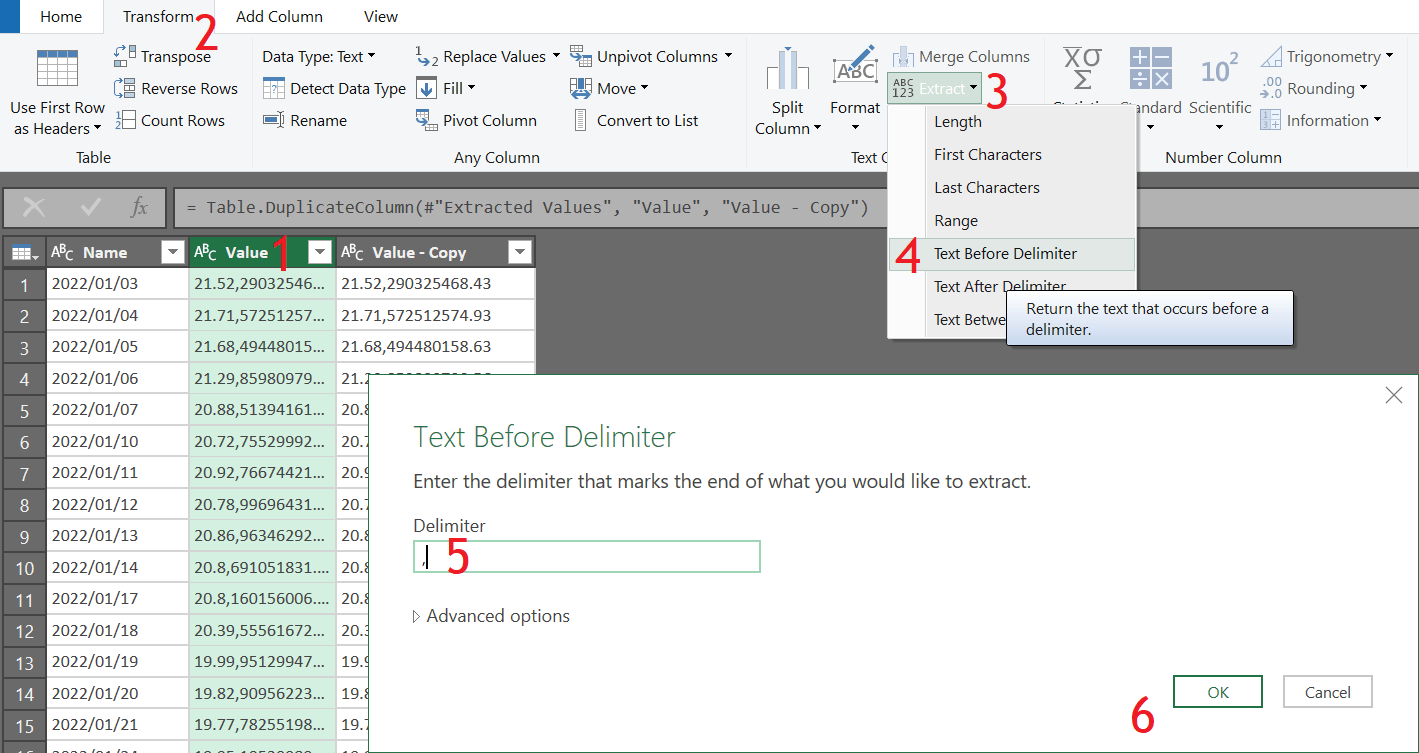
Task: Click the formula bar cancel X icon
Action: (34, 207)
